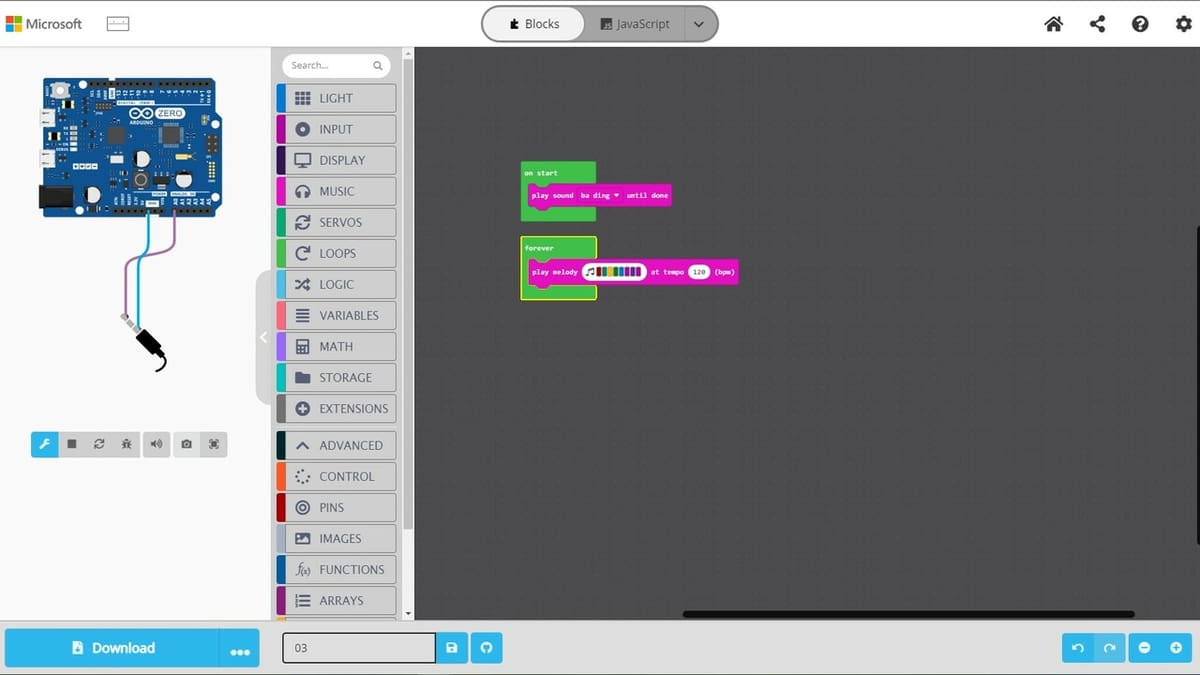Switch to JavaScript editor tab
1200x675 pixels.
tap(635, 24)
